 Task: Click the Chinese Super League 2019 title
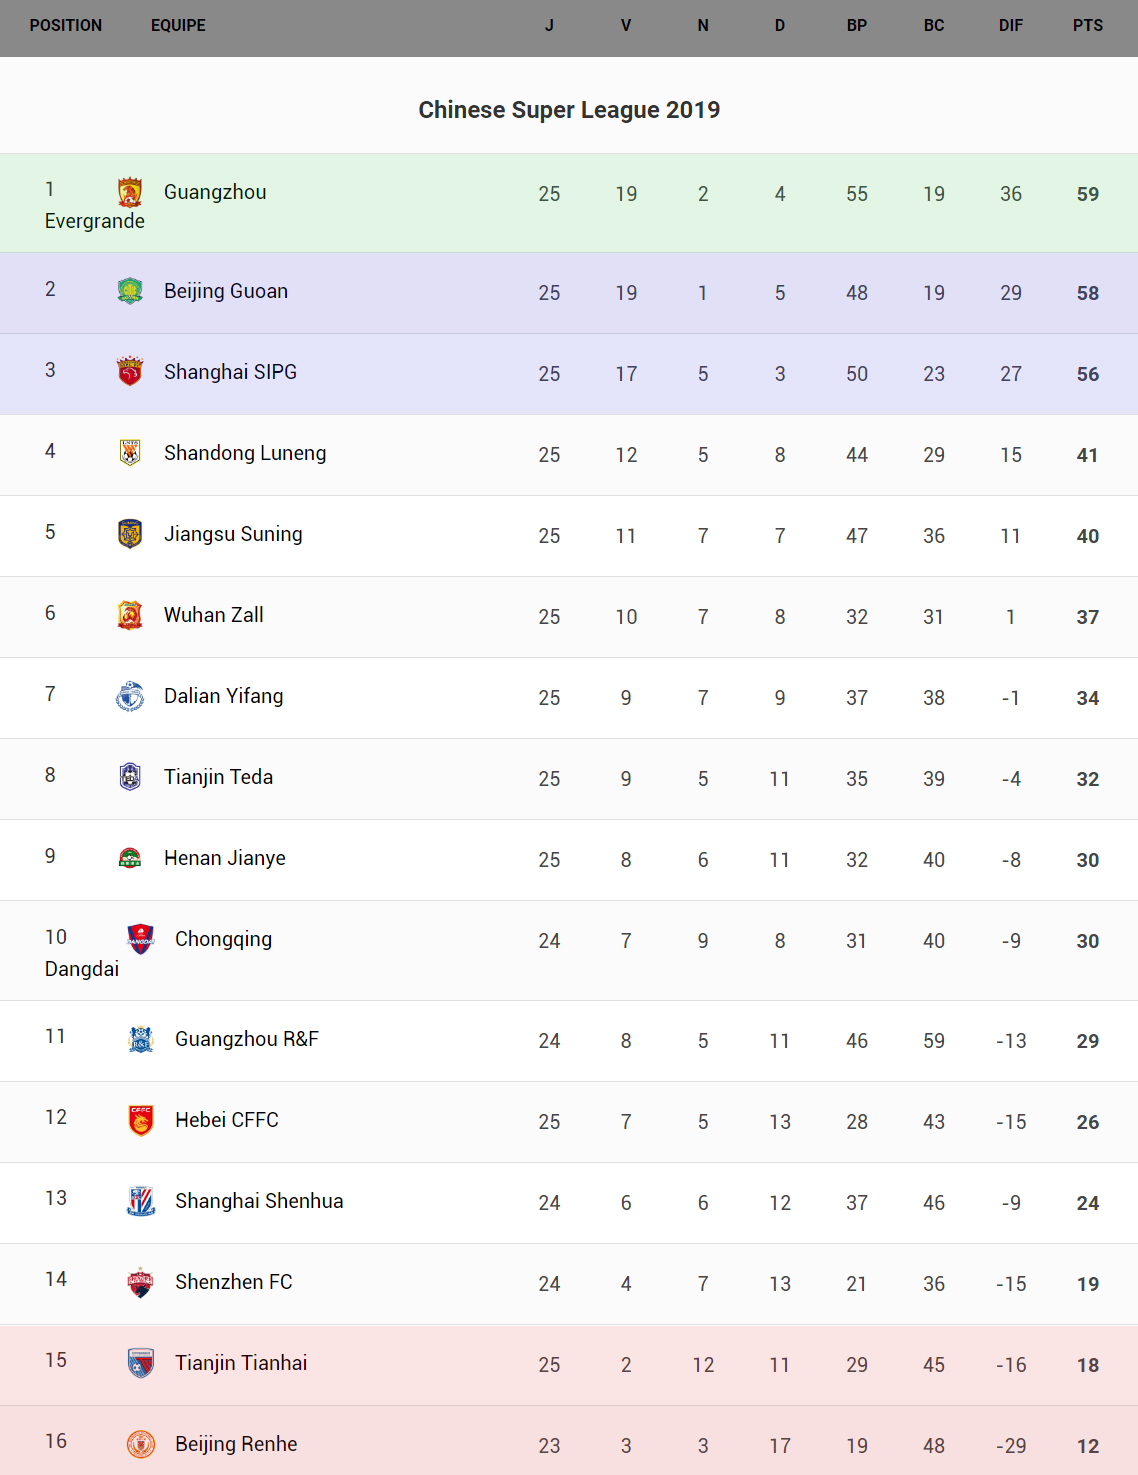[569, 110]
